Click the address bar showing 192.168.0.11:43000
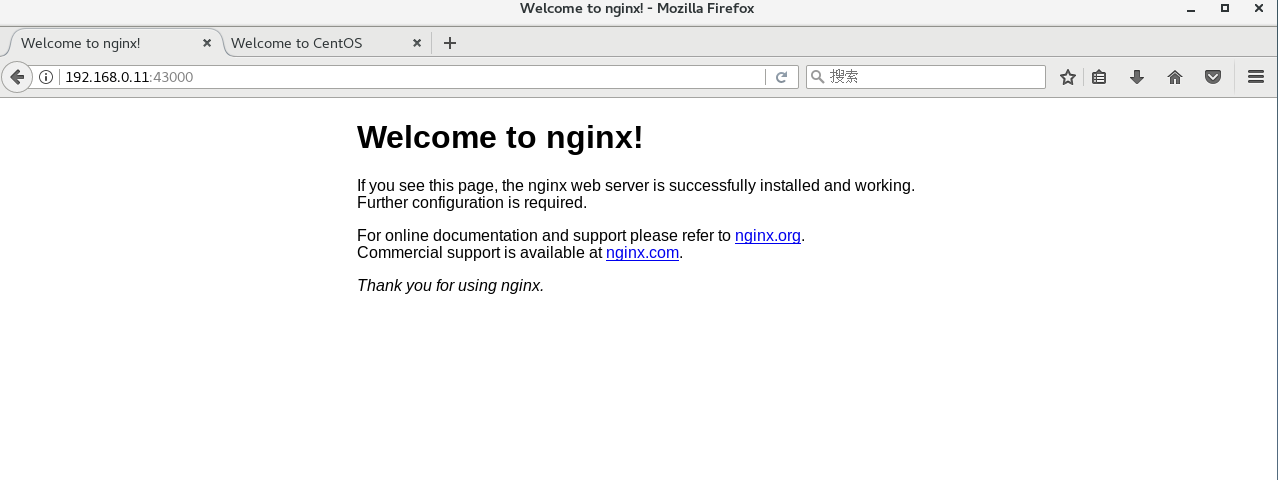Viewport: 1278px width, 480px height. pyautogui.click(x=410, y=77)
